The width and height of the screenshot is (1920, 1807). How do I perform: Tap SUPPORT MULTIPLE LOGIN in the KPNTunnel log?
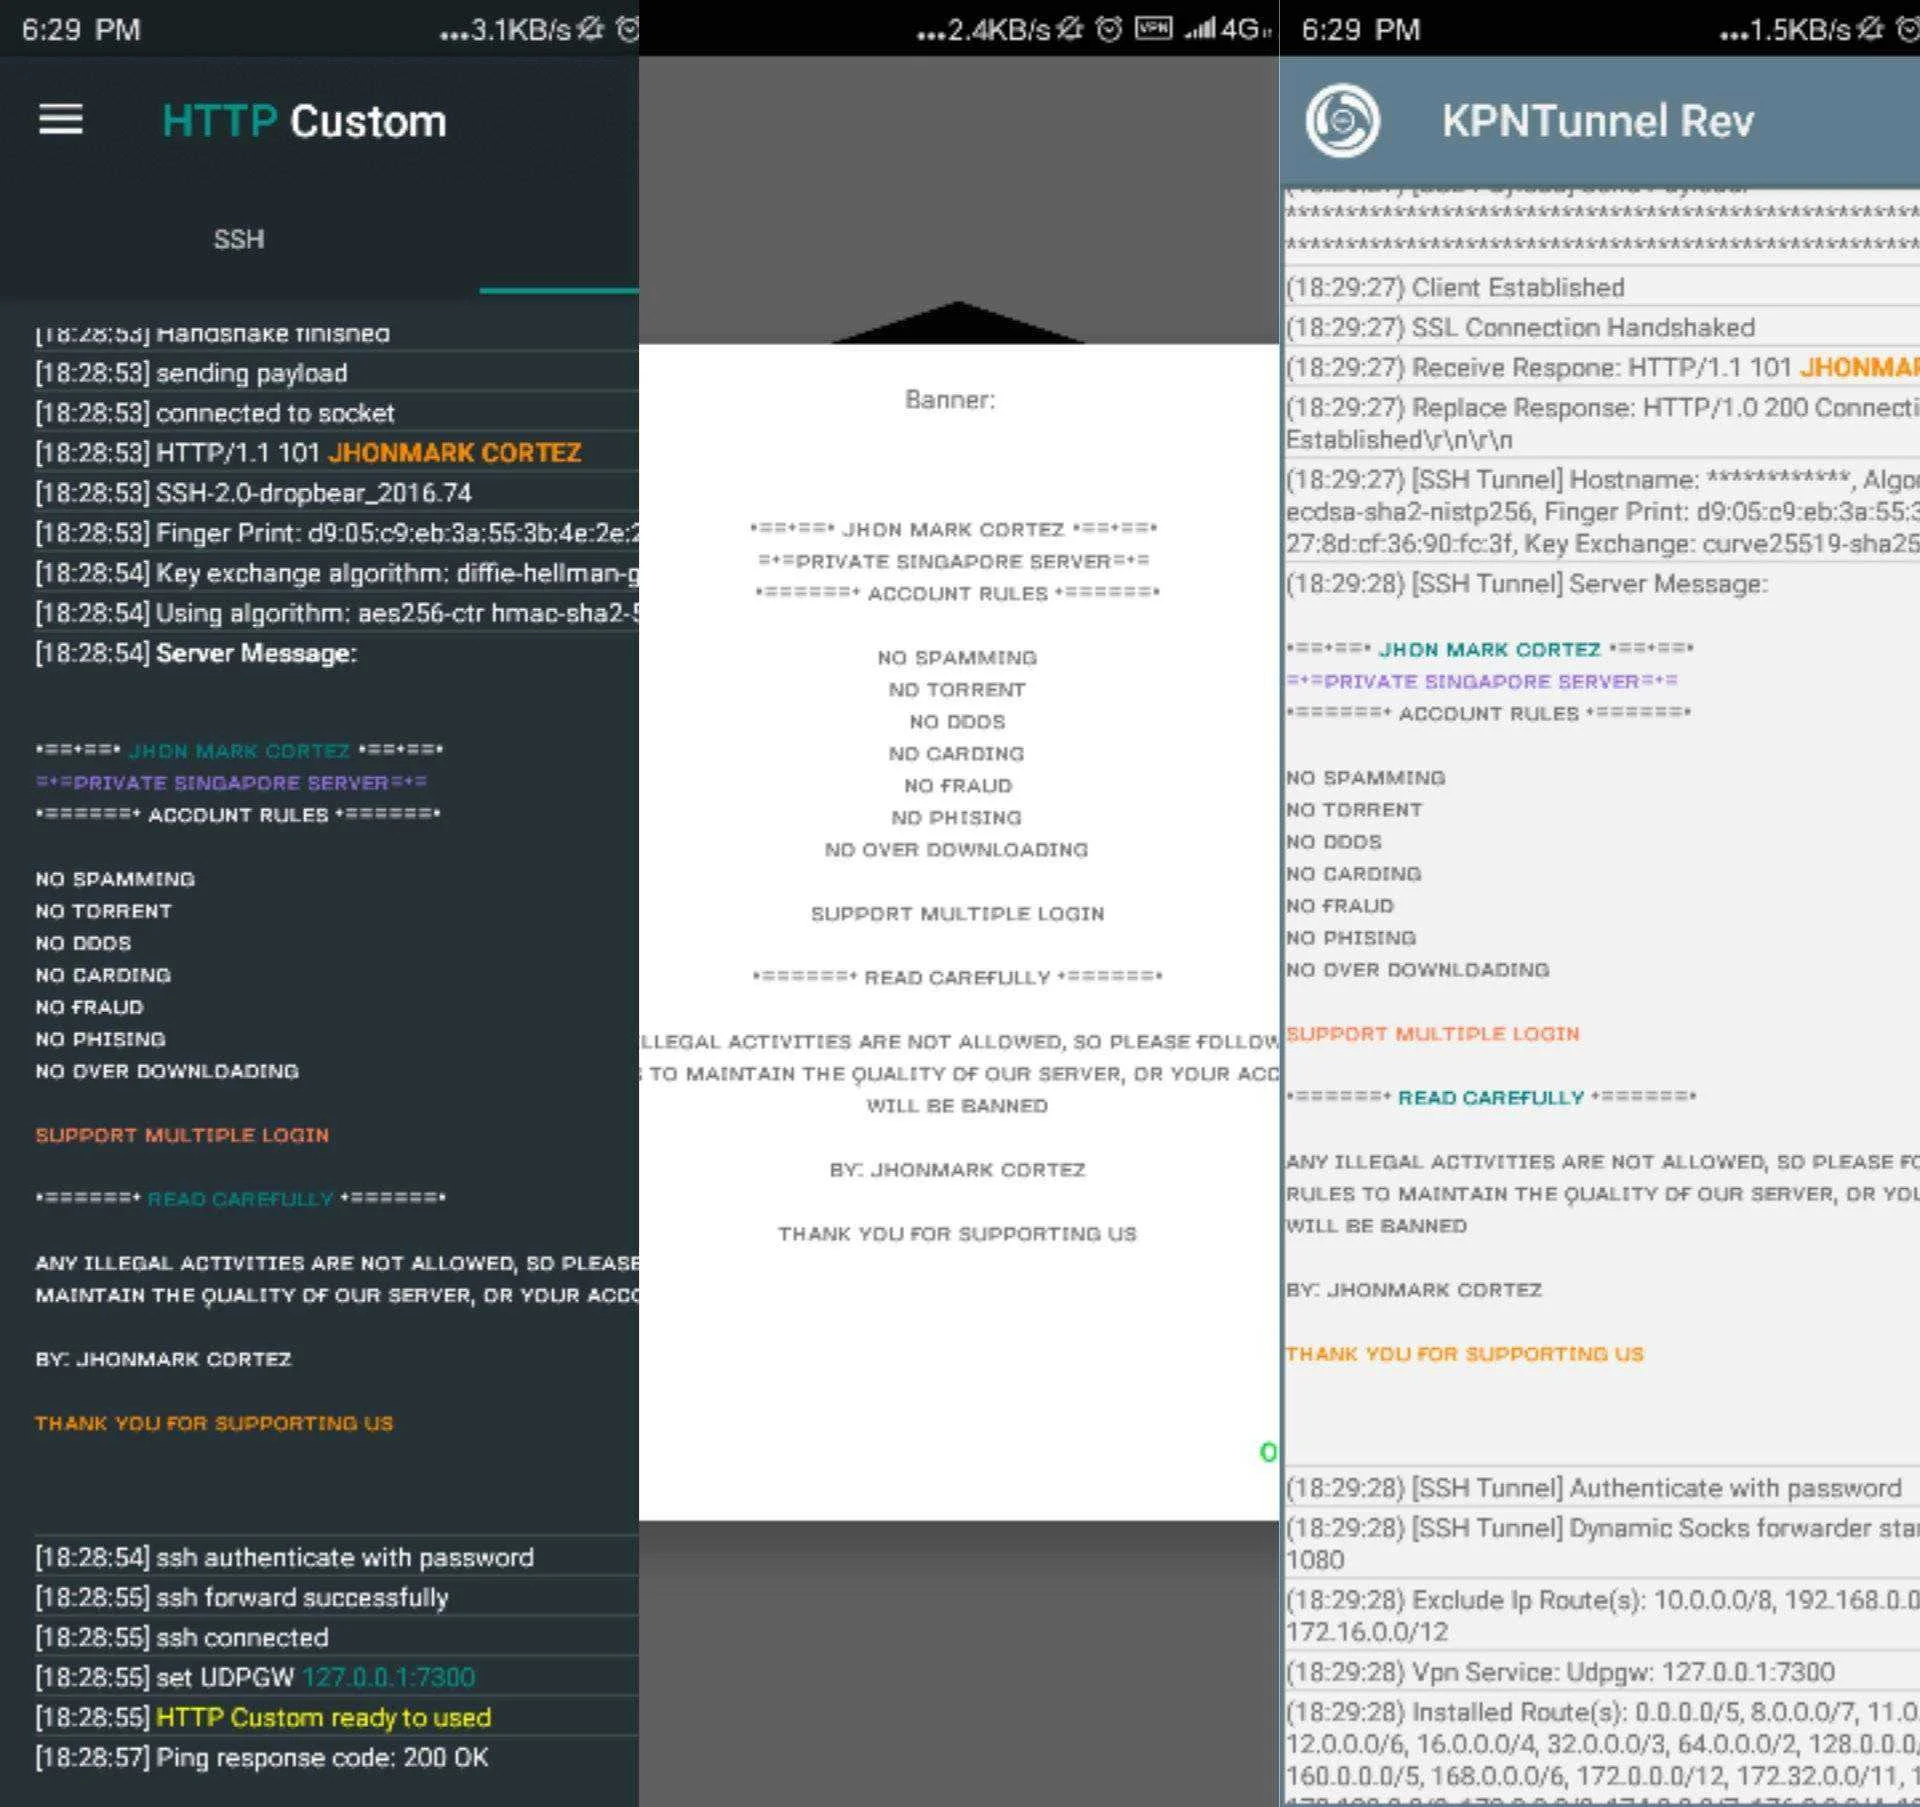click(1433, 1033)
